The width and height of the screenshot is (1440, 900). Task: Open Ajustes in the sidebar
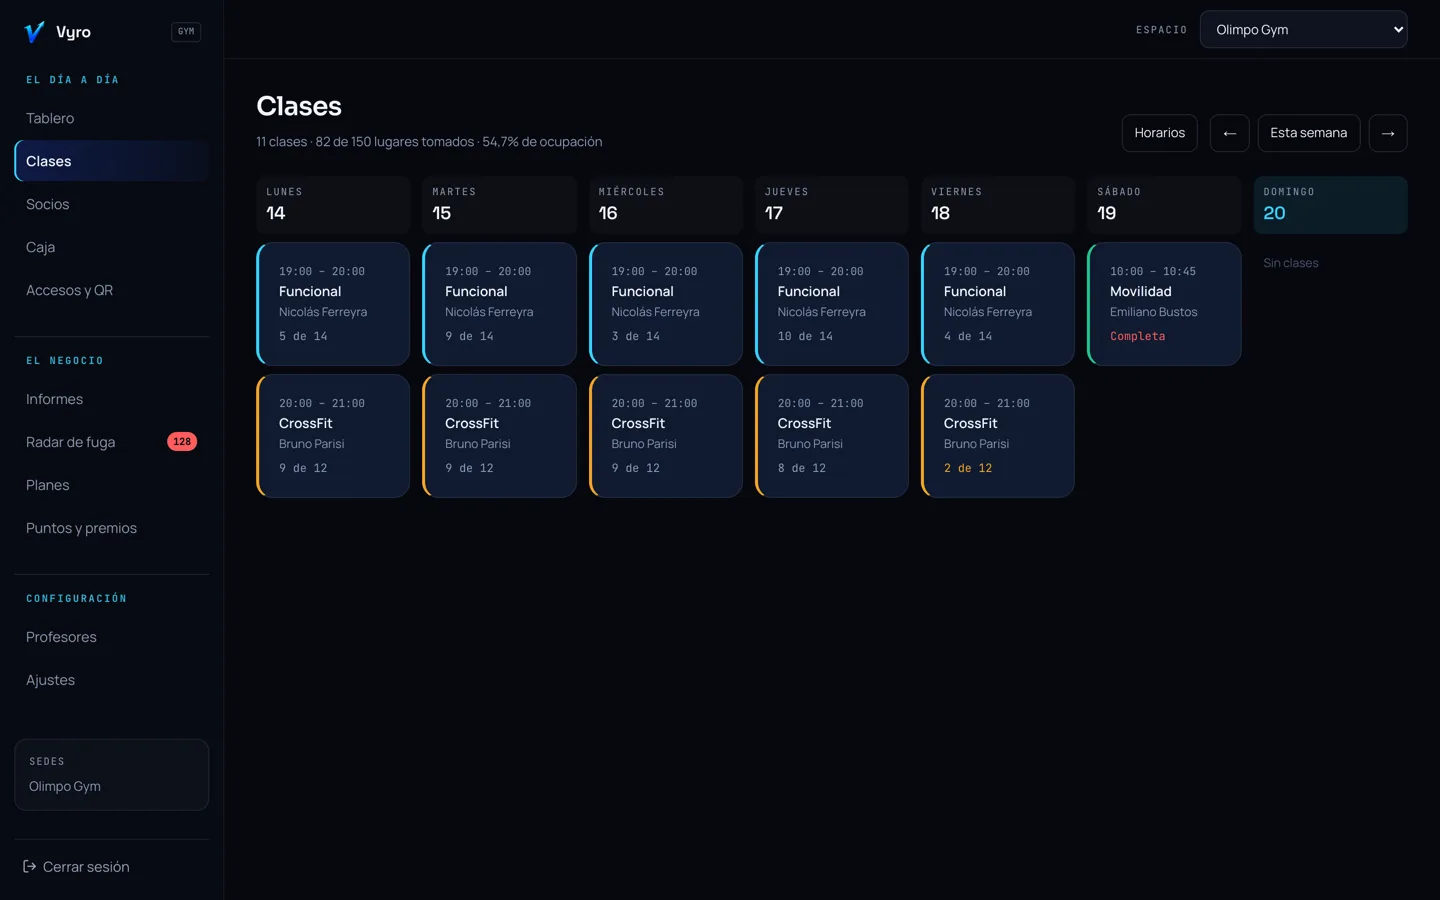coord(111,680)
